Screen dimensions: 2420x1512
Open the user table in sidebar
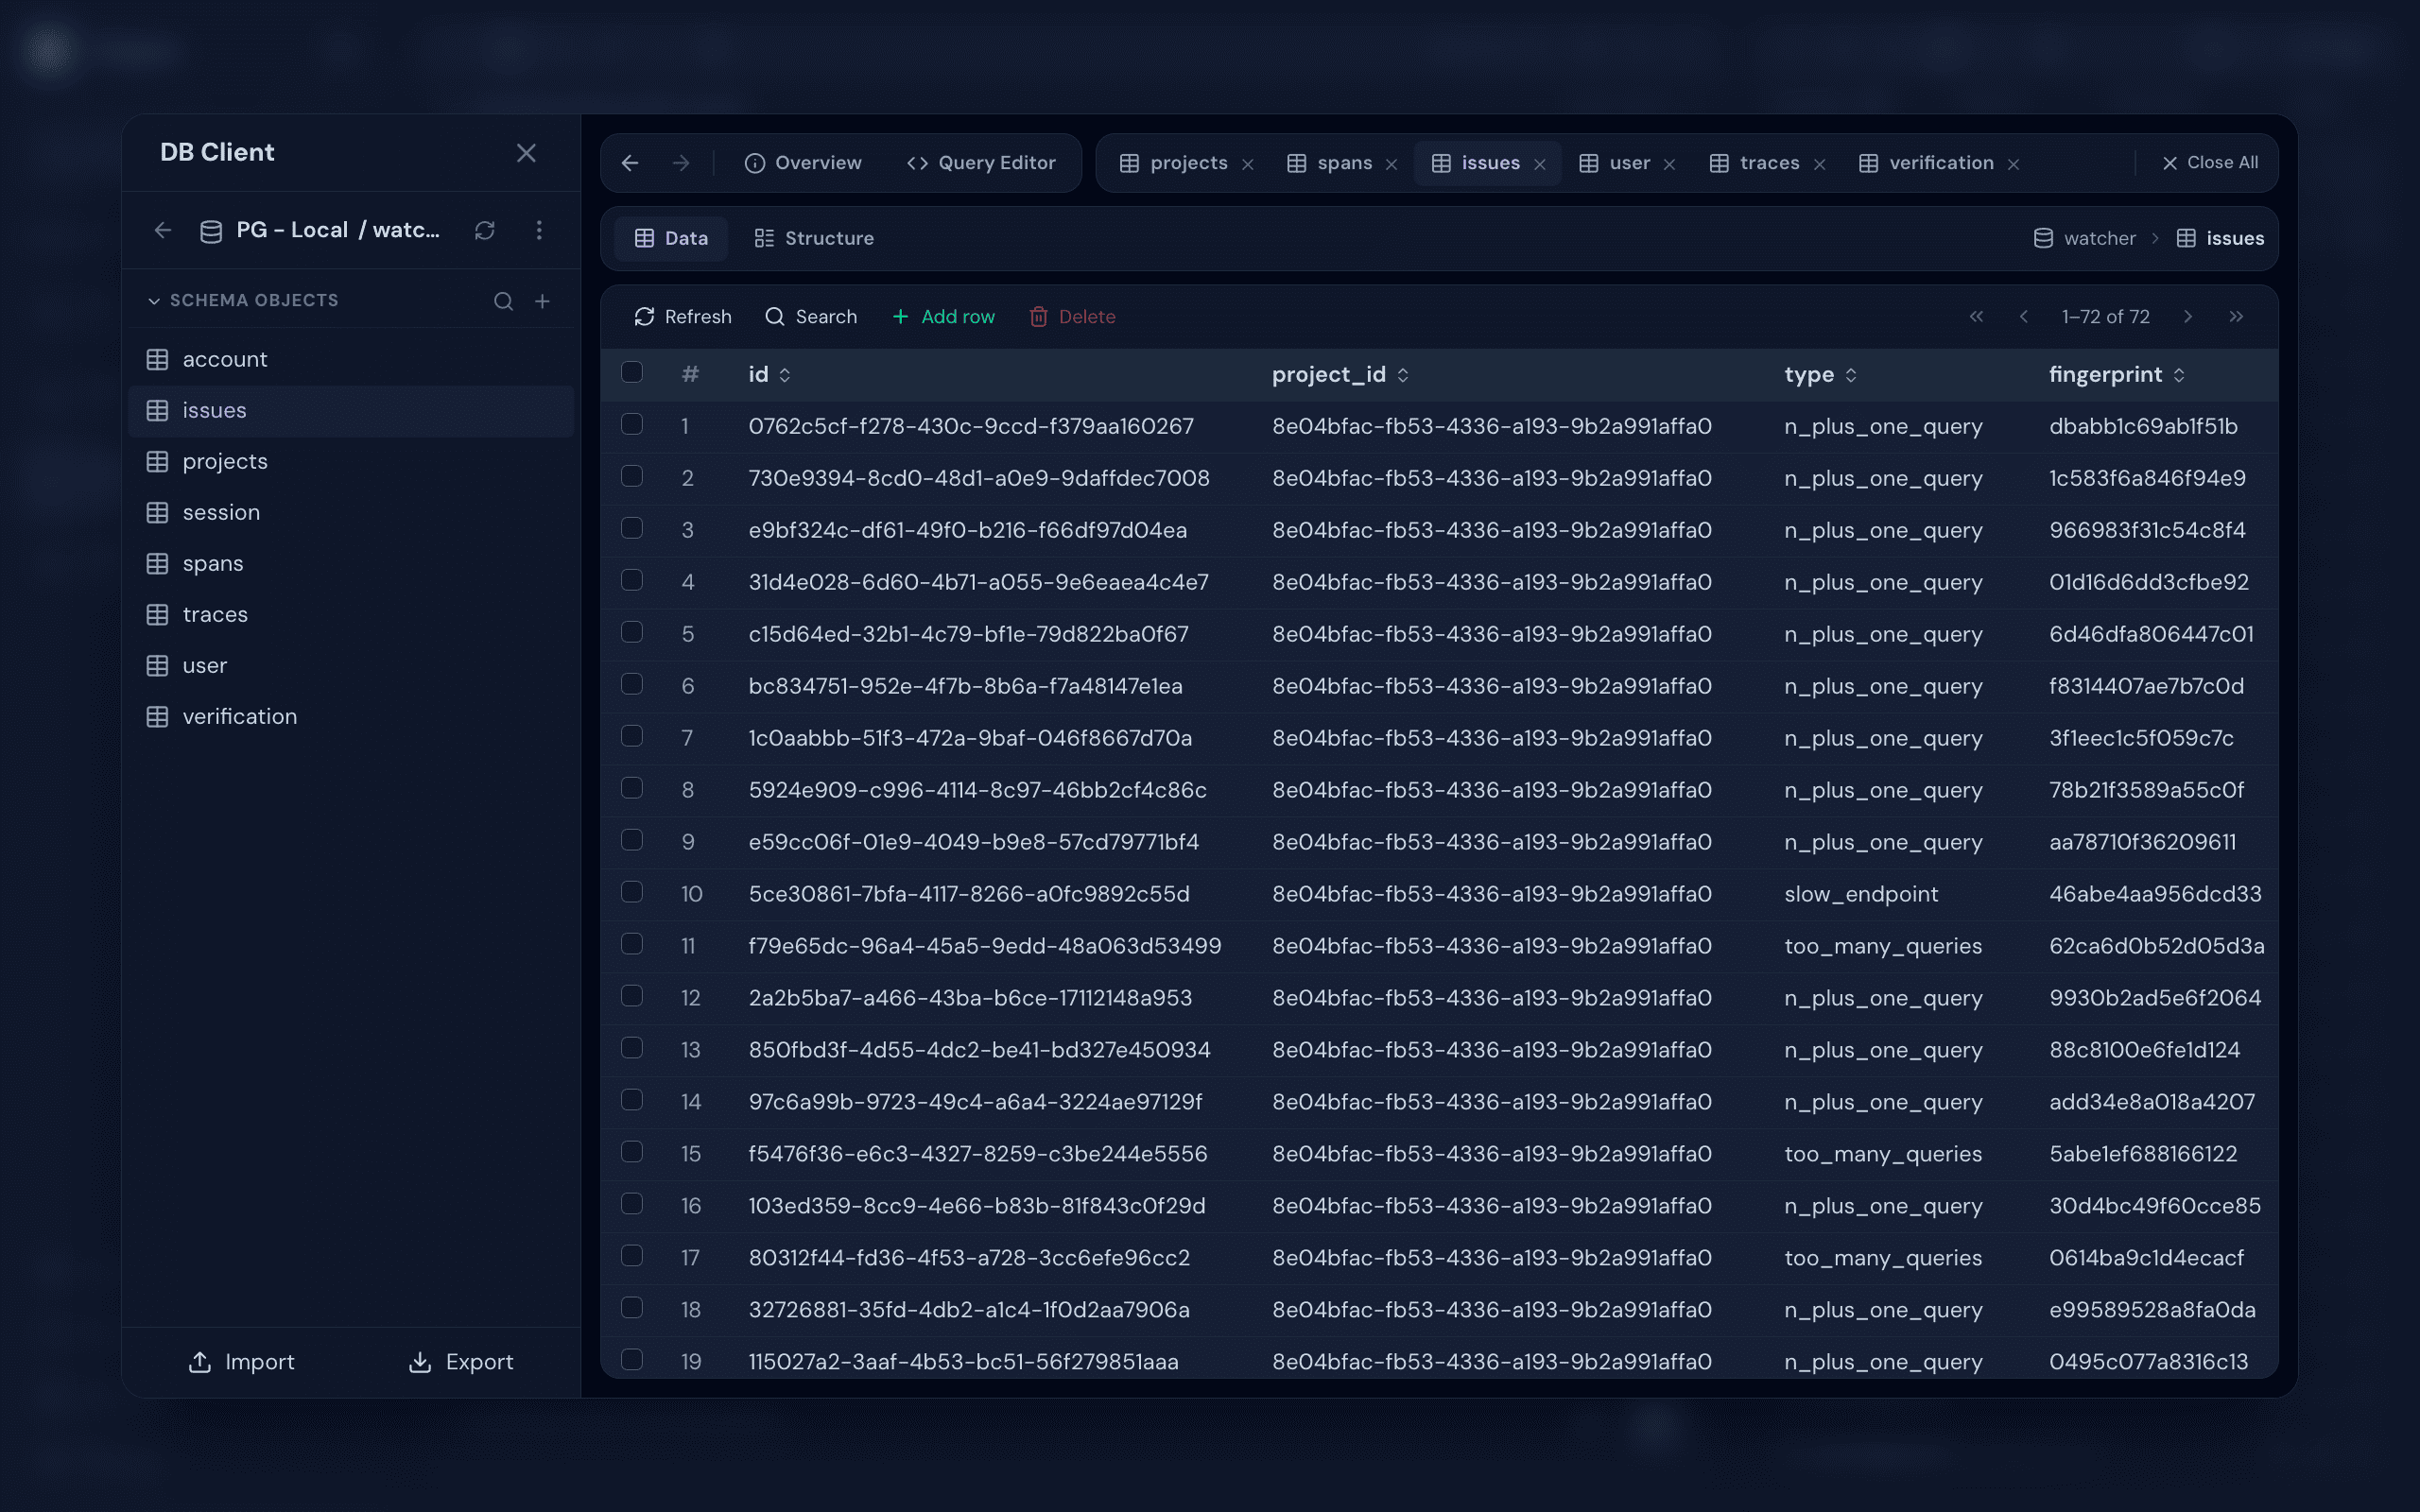(x=351, y=665)
